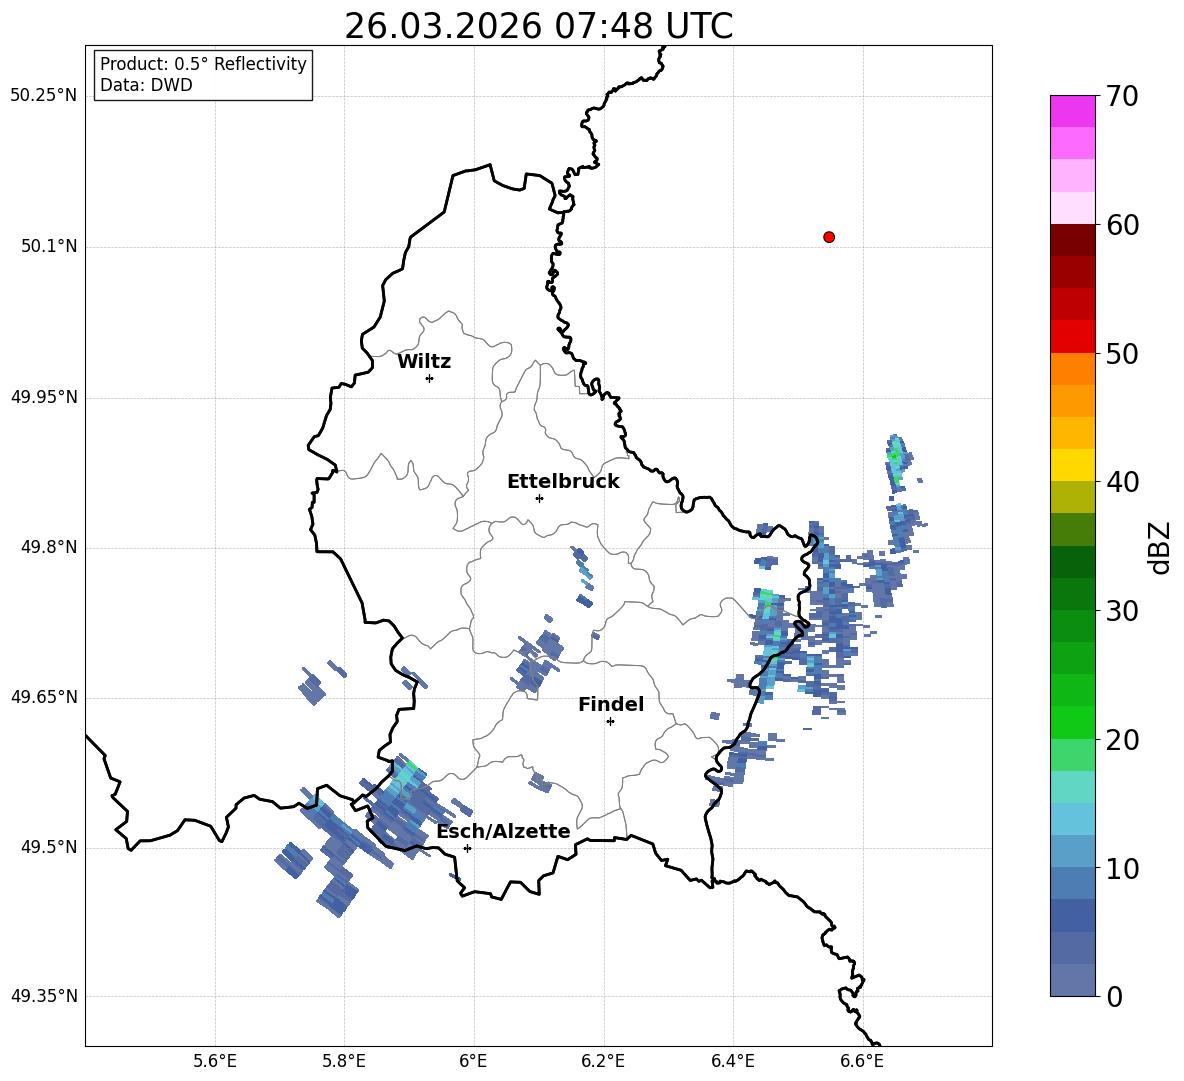Screen dimensions: 1184x1081
Task: Click the Findel station marker cross
Action: (611, 722)
